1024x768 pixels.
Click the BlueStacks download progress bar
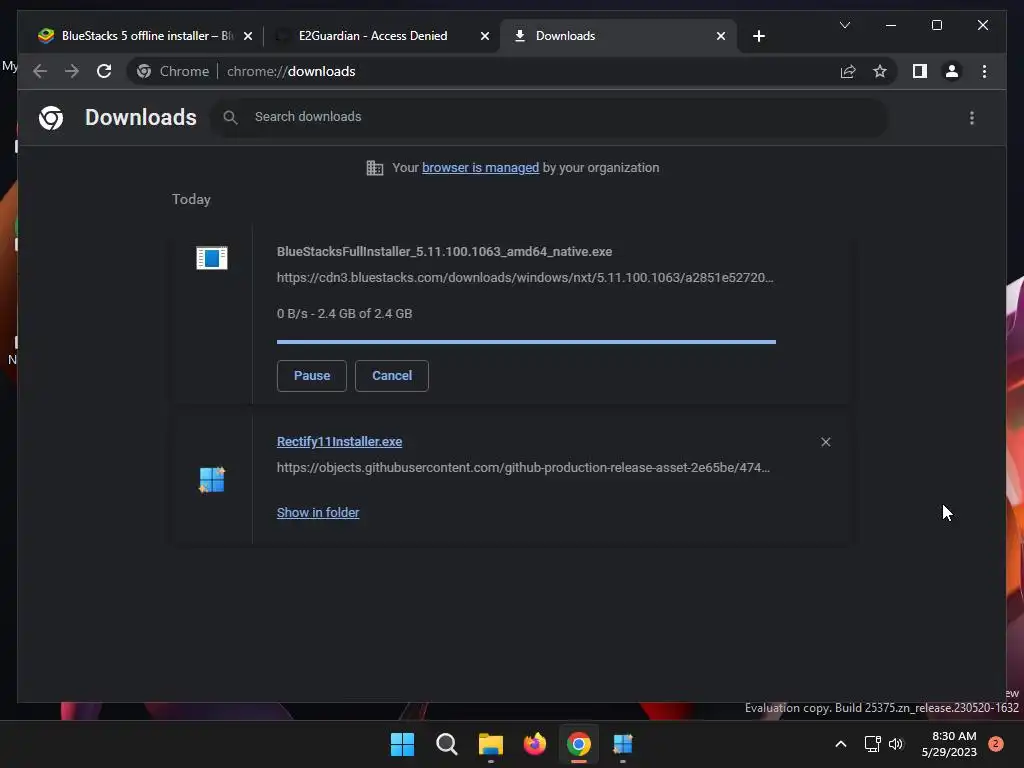click(x=526, y=342)
